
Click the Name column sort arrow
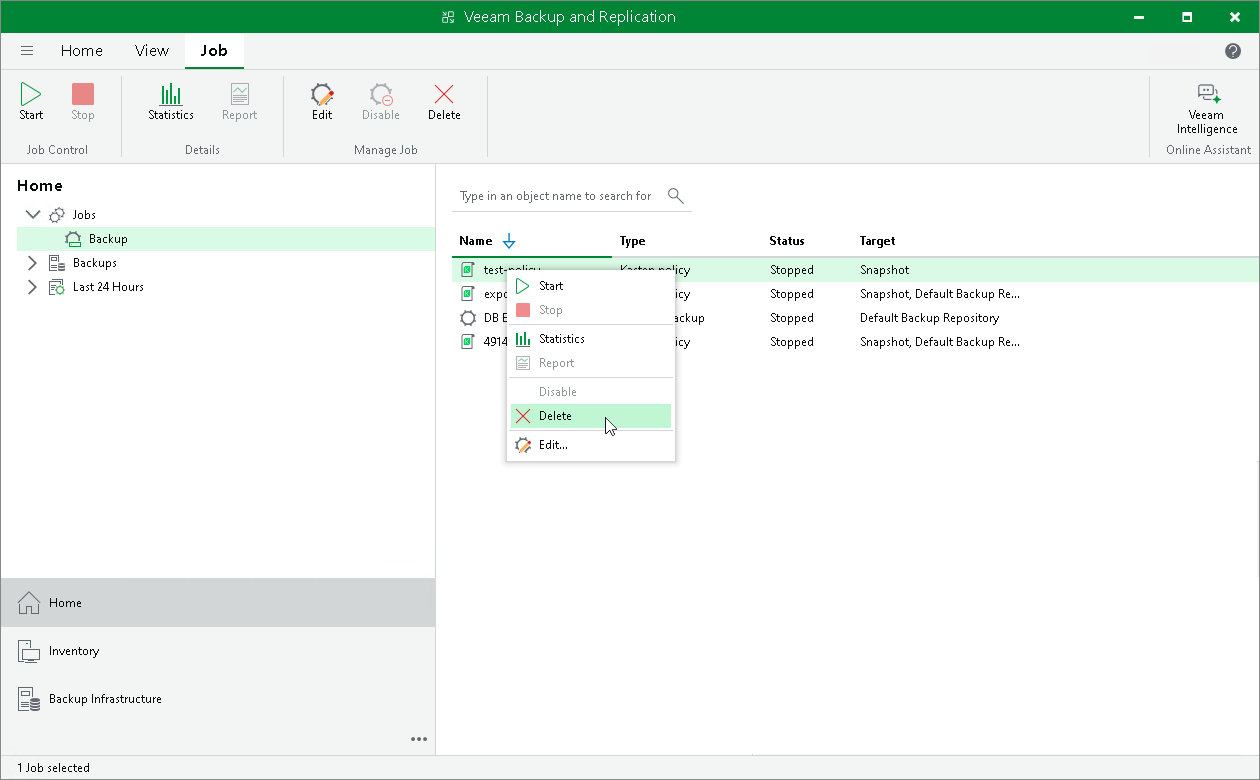click(x=509, y=241)
